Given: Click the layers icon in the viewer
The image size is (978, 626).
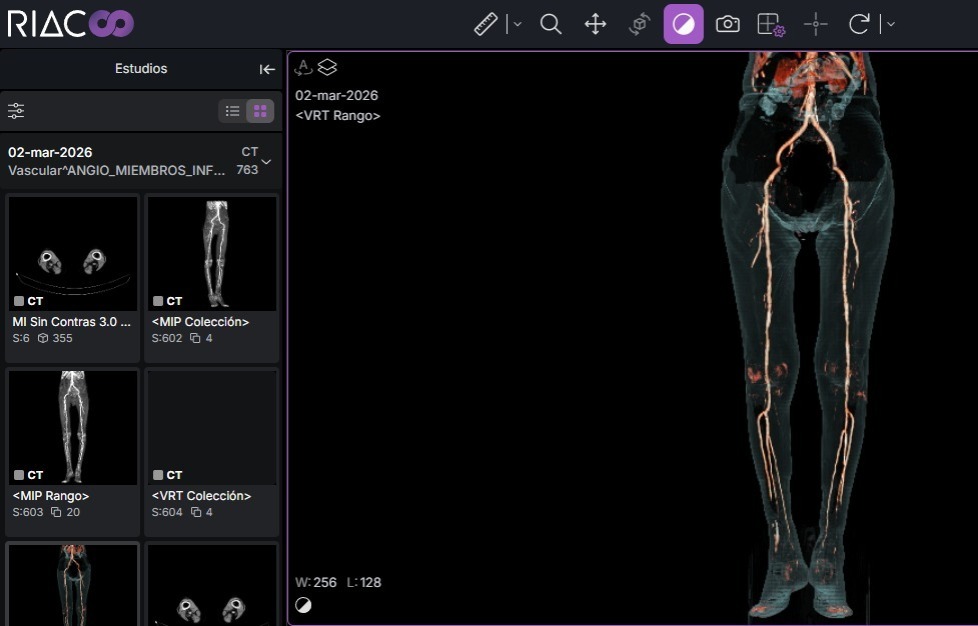Looking at the screenshot, I should tap(327, 68).
